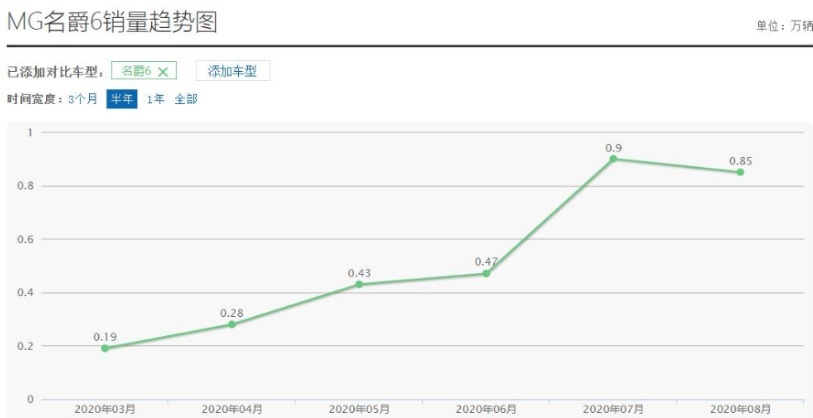This screenshot has width=813, height=418.
Task: Click the 时间宽度 label
Action: tap(36, 99)
